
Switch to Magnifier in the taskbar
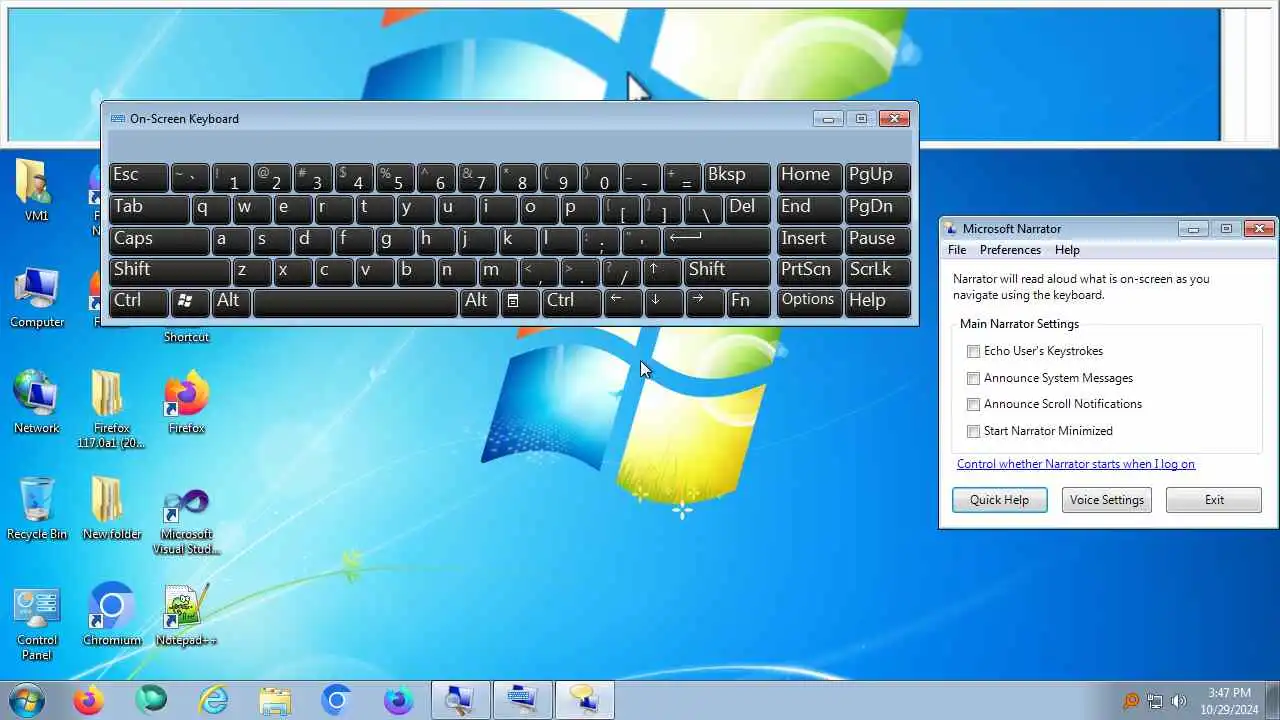[x=460, y=701]
